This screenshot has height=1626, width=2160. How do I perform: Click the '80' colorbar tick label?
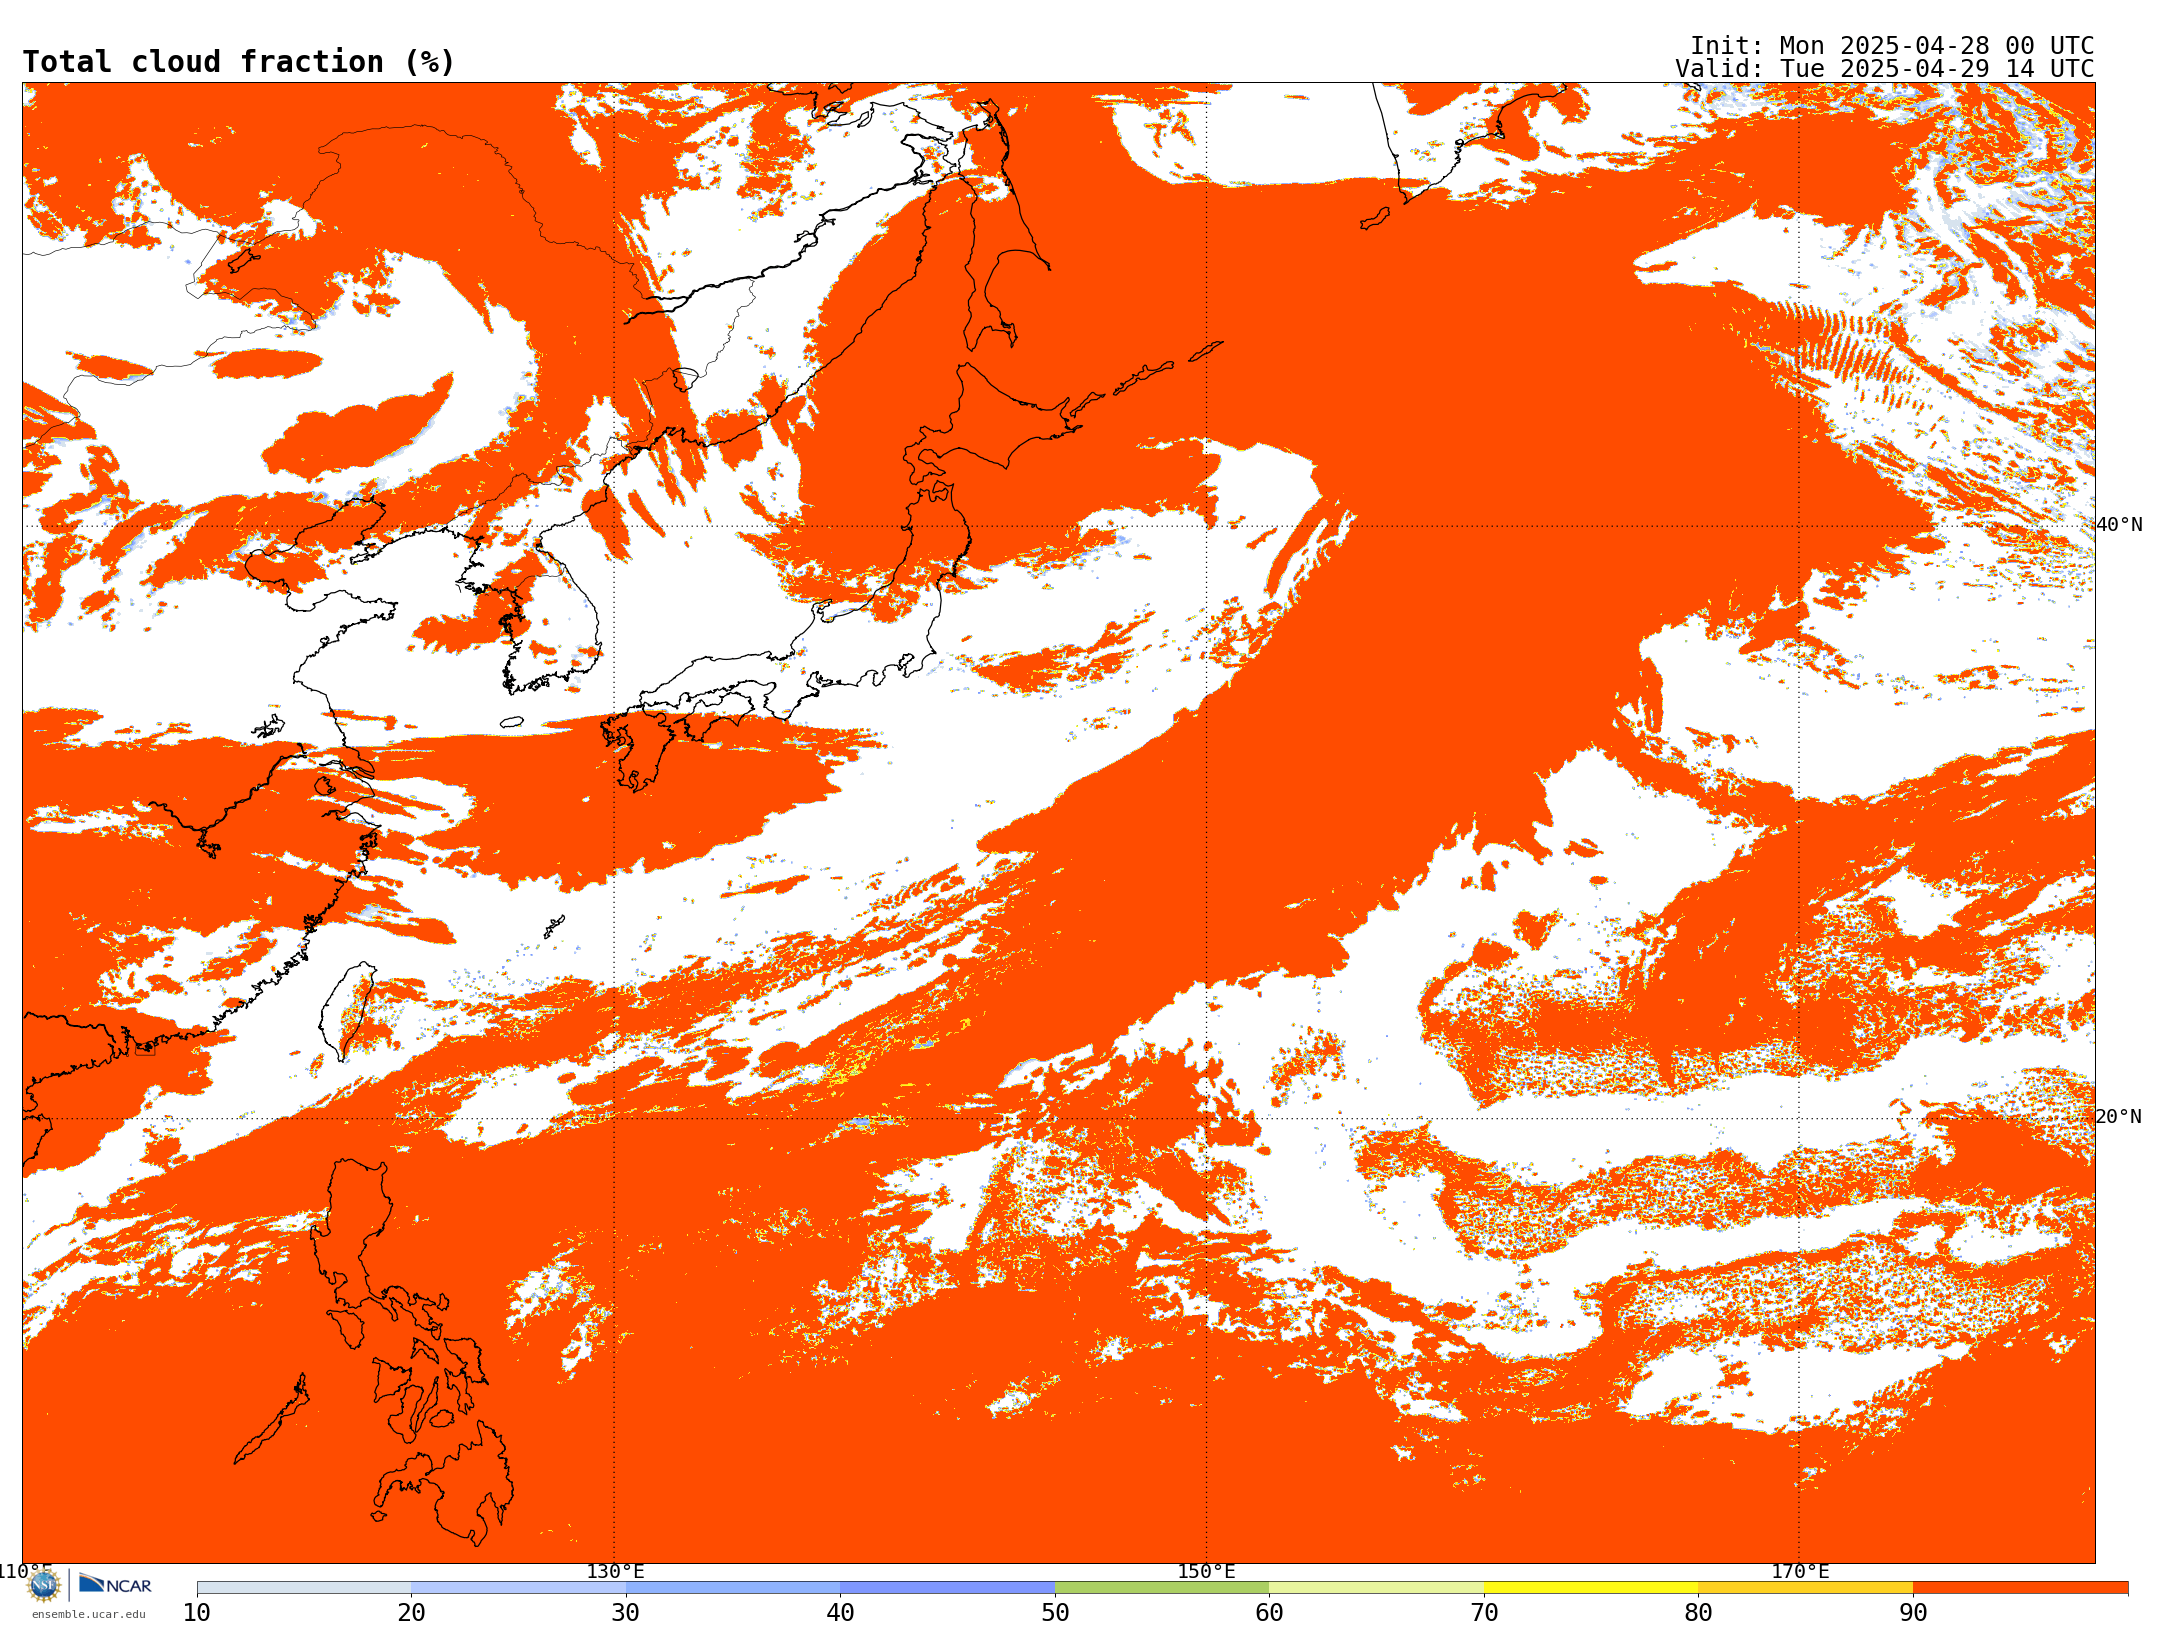click(1698, 1613)
